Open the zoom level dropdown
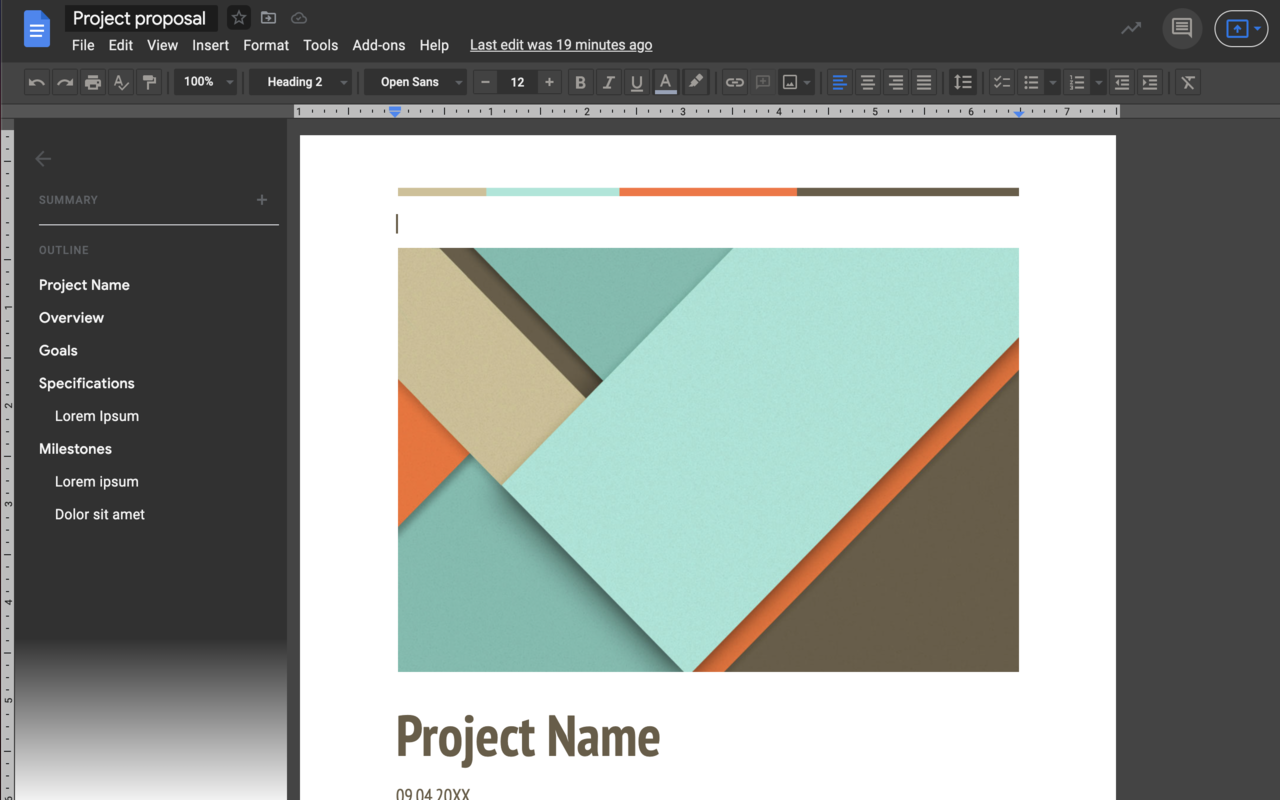 (205, 82)
